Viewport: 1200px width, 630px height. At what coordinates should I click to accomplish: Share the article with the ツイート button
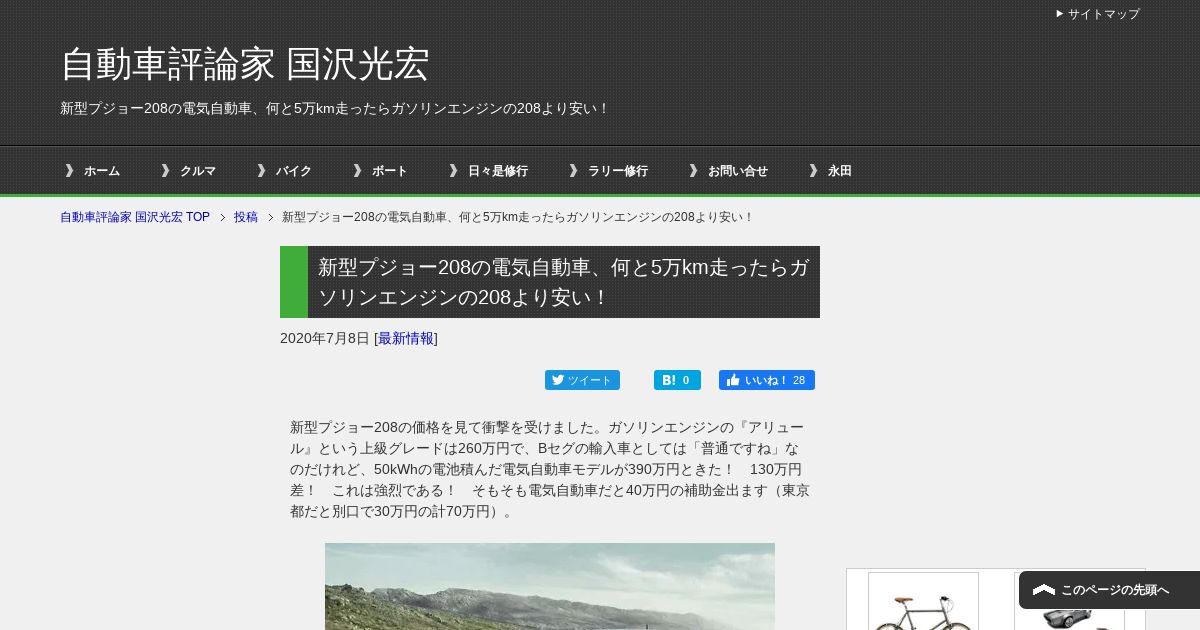click(x=582, y=380)
